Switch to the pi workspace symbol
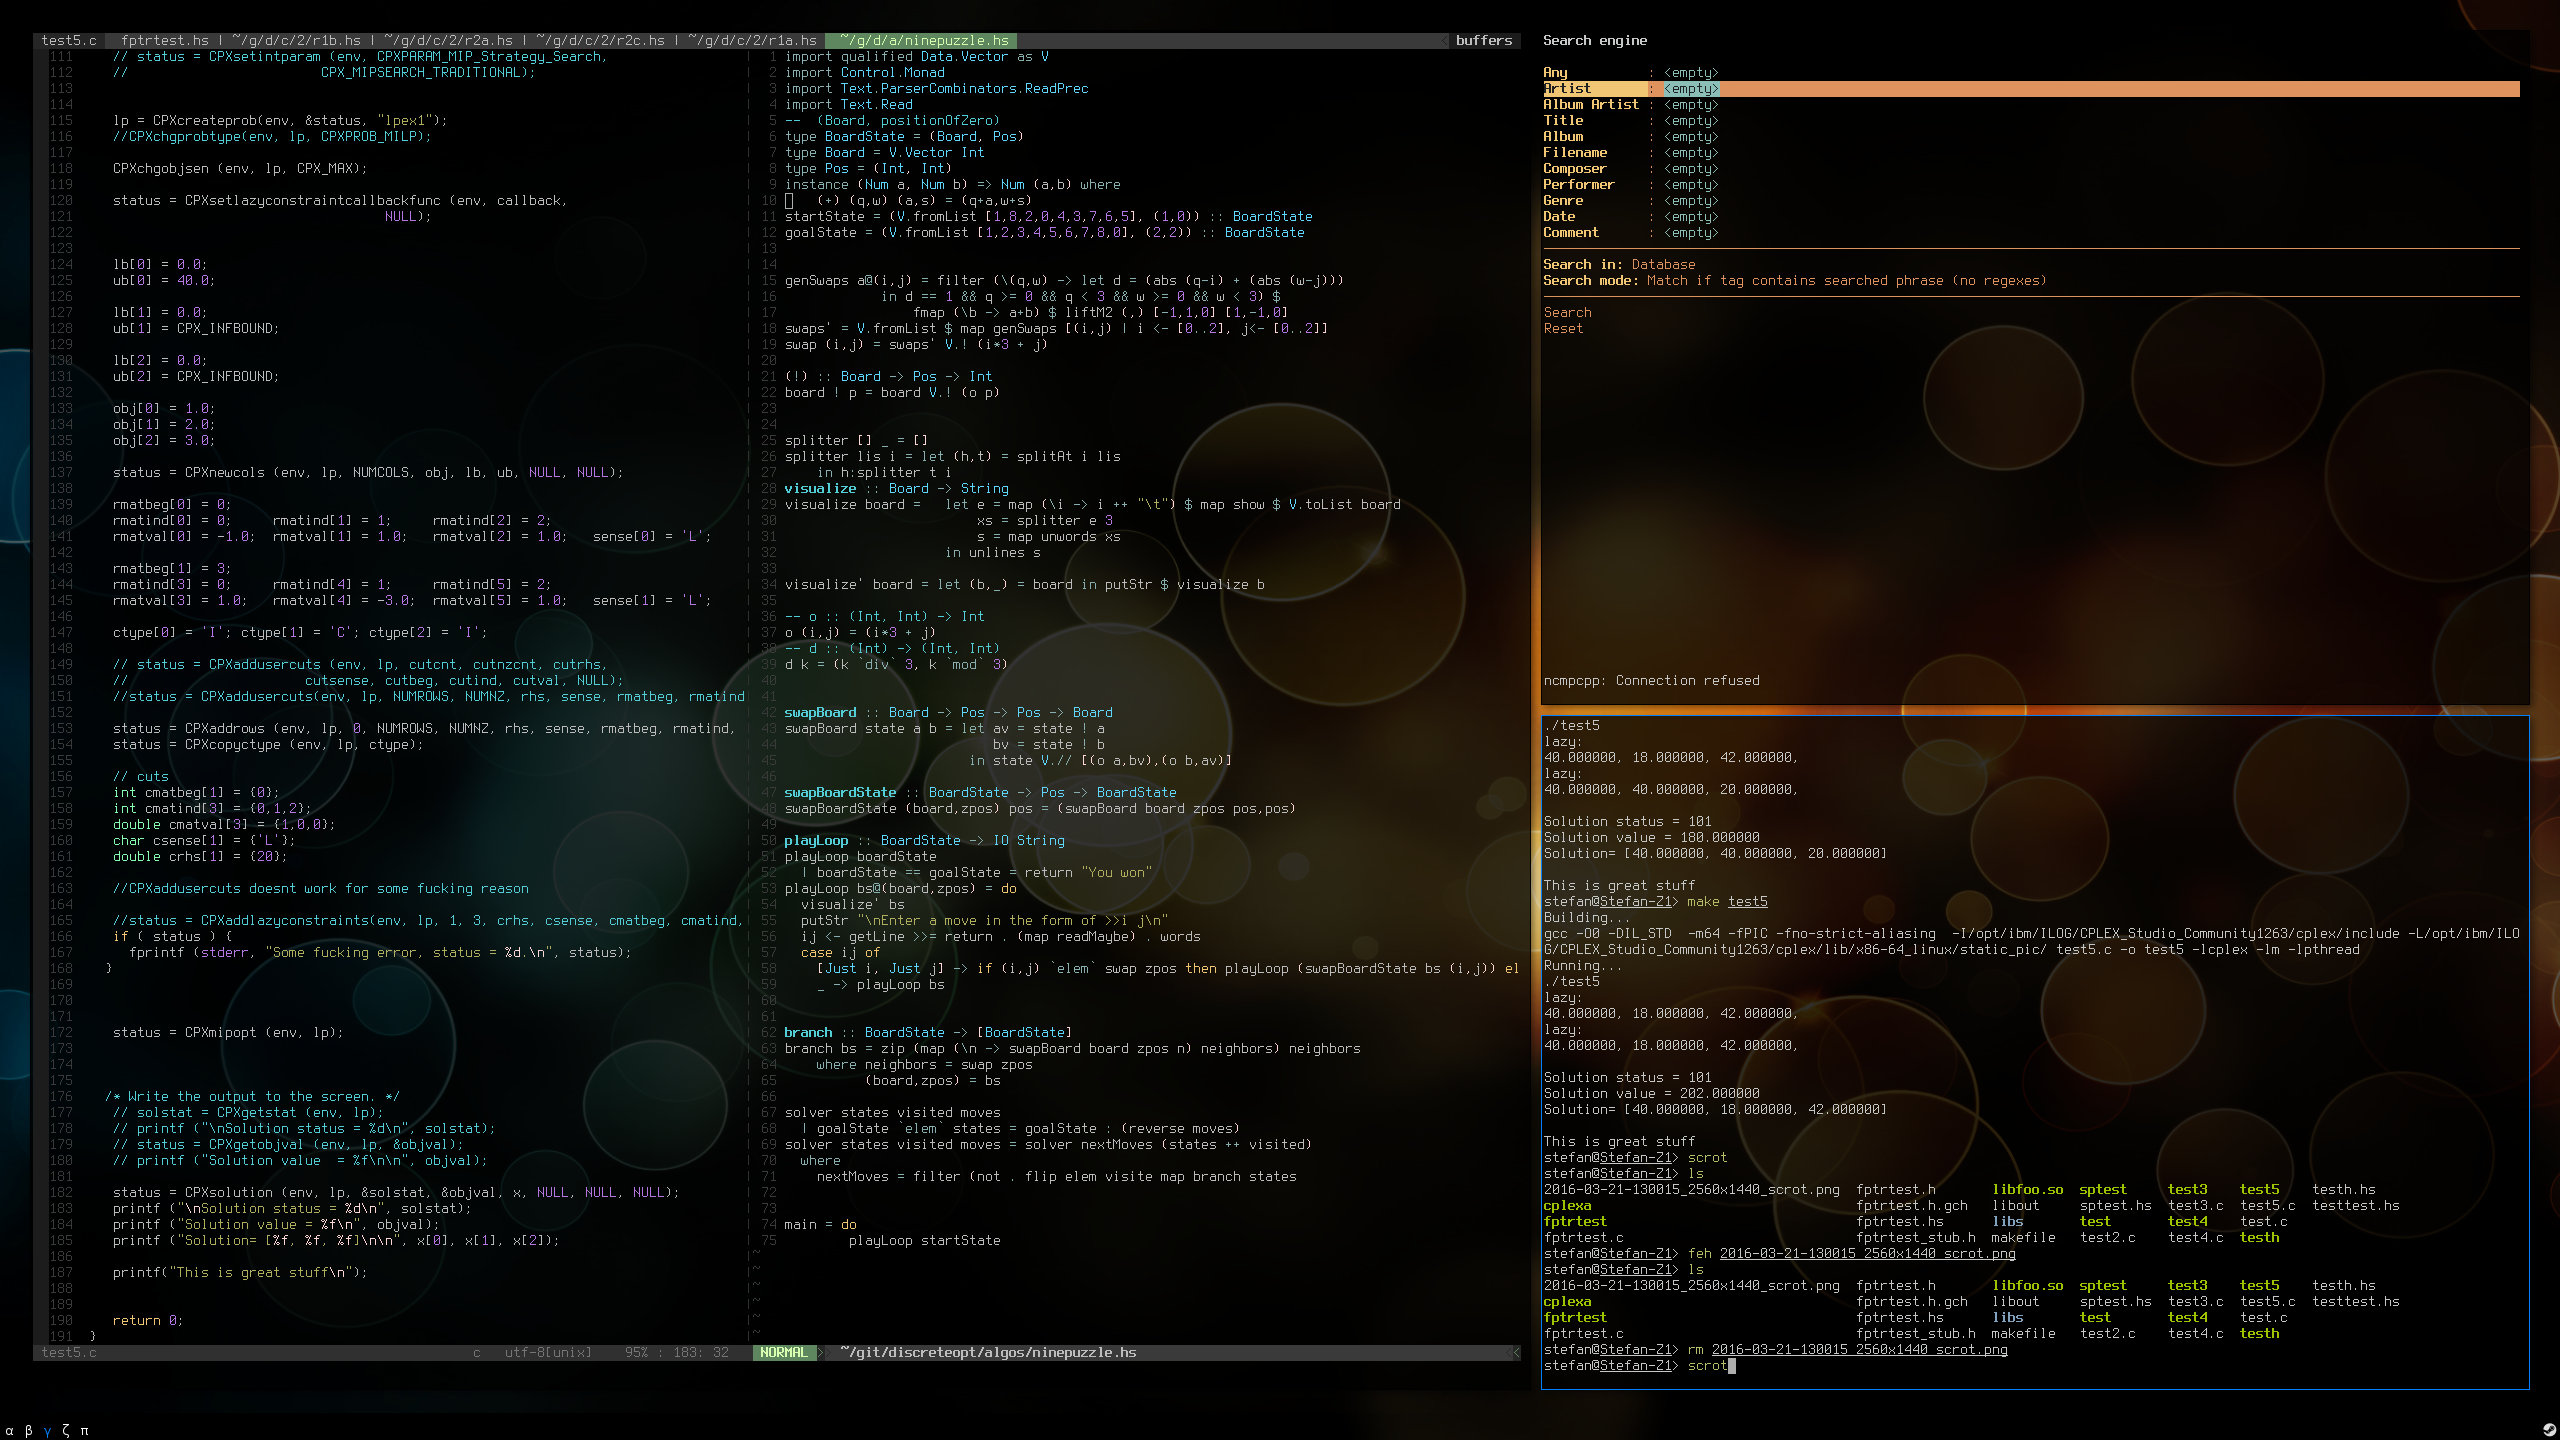Image resolution: width=2560 pixels, height=1440 pixels. tap(85, 1431)
